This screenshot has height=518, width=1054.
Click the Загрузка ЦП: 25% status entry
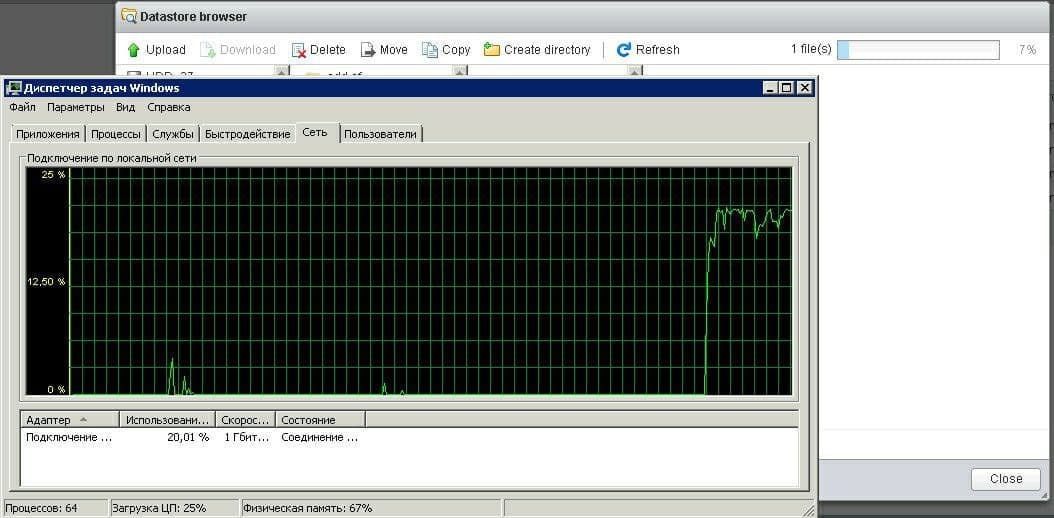[x=174, y=508]
